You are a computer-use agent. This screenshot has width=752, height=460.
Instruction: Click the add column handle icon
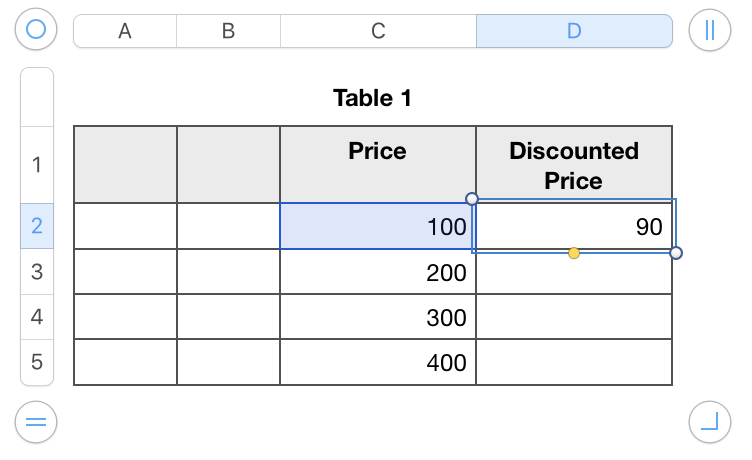click(x=710, y=30)
